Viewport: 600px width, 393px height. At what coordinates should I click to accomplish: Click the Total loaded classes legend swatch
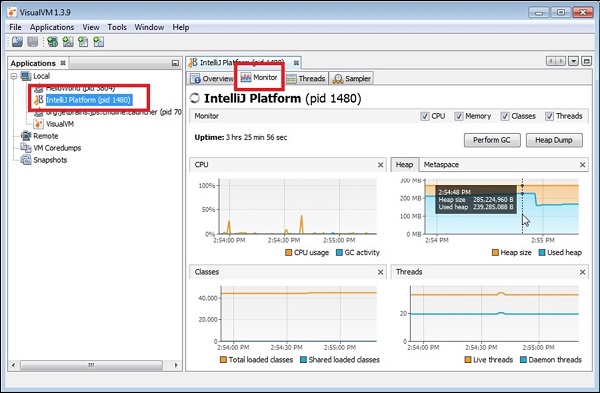(x=223, y=360)
